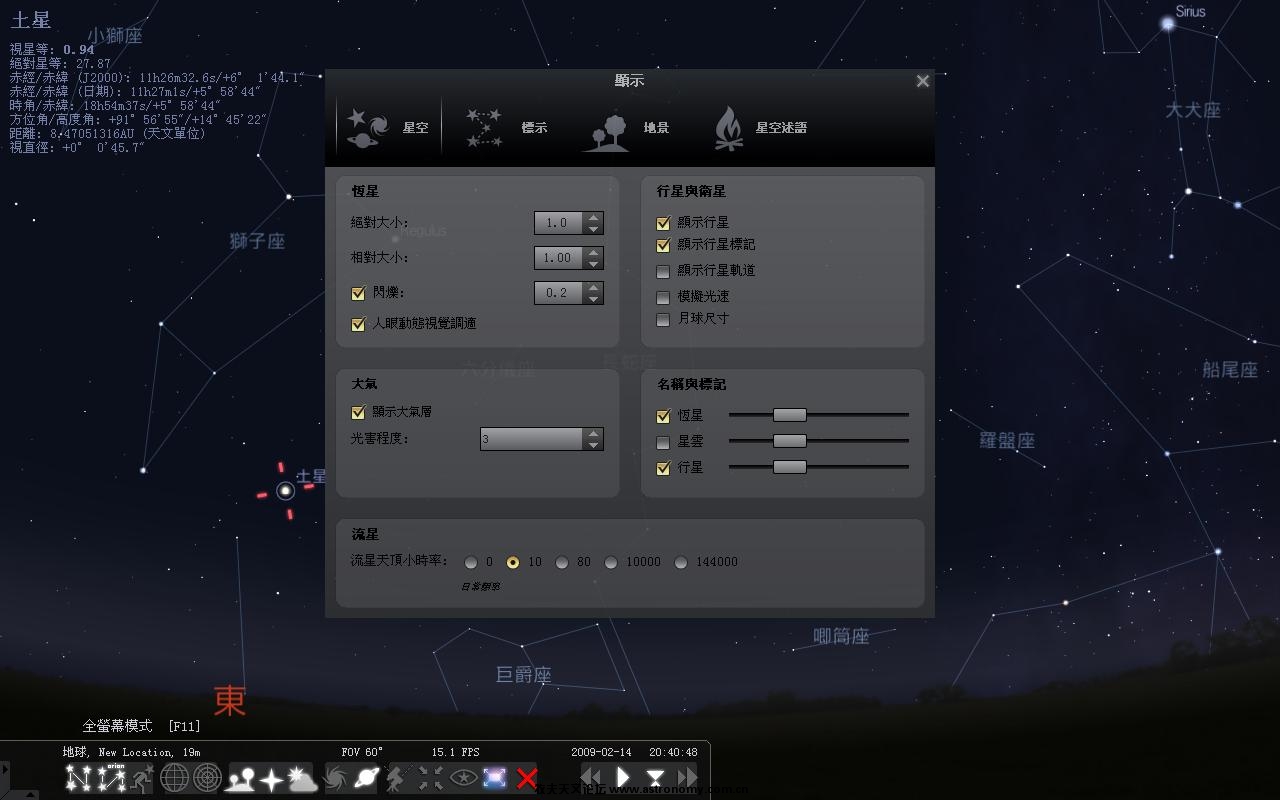This screenshot has width=1280, height=800.
Task: Toggle cardinal points four-point star icon
Action: (271, 778)
